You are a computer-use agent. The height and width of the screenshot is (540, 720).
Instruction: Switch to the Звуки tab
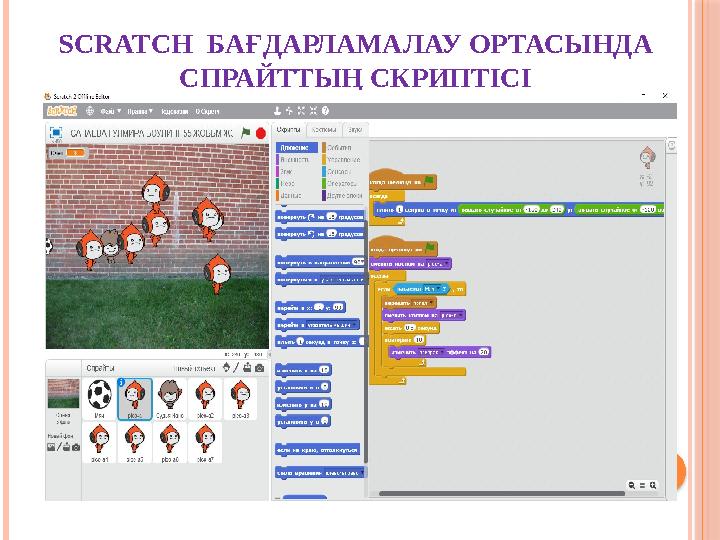355,130
